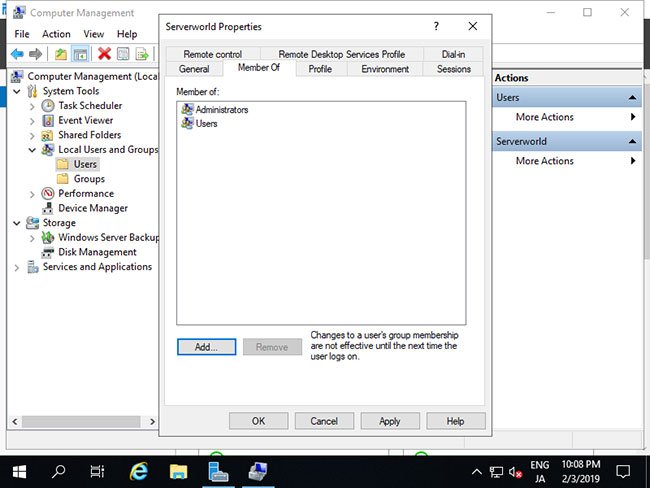Image resolution: width=650 pixels, height=488 pixels.
Task: Open Server Manager from the taskbar
Action: click(218, 472)
